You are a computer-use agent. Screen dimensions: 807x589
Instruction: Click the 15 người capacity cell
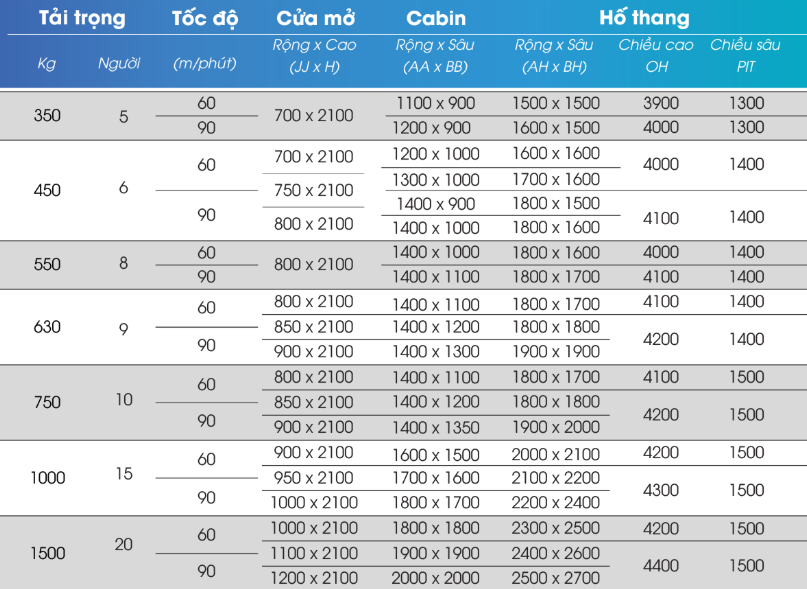123,473
